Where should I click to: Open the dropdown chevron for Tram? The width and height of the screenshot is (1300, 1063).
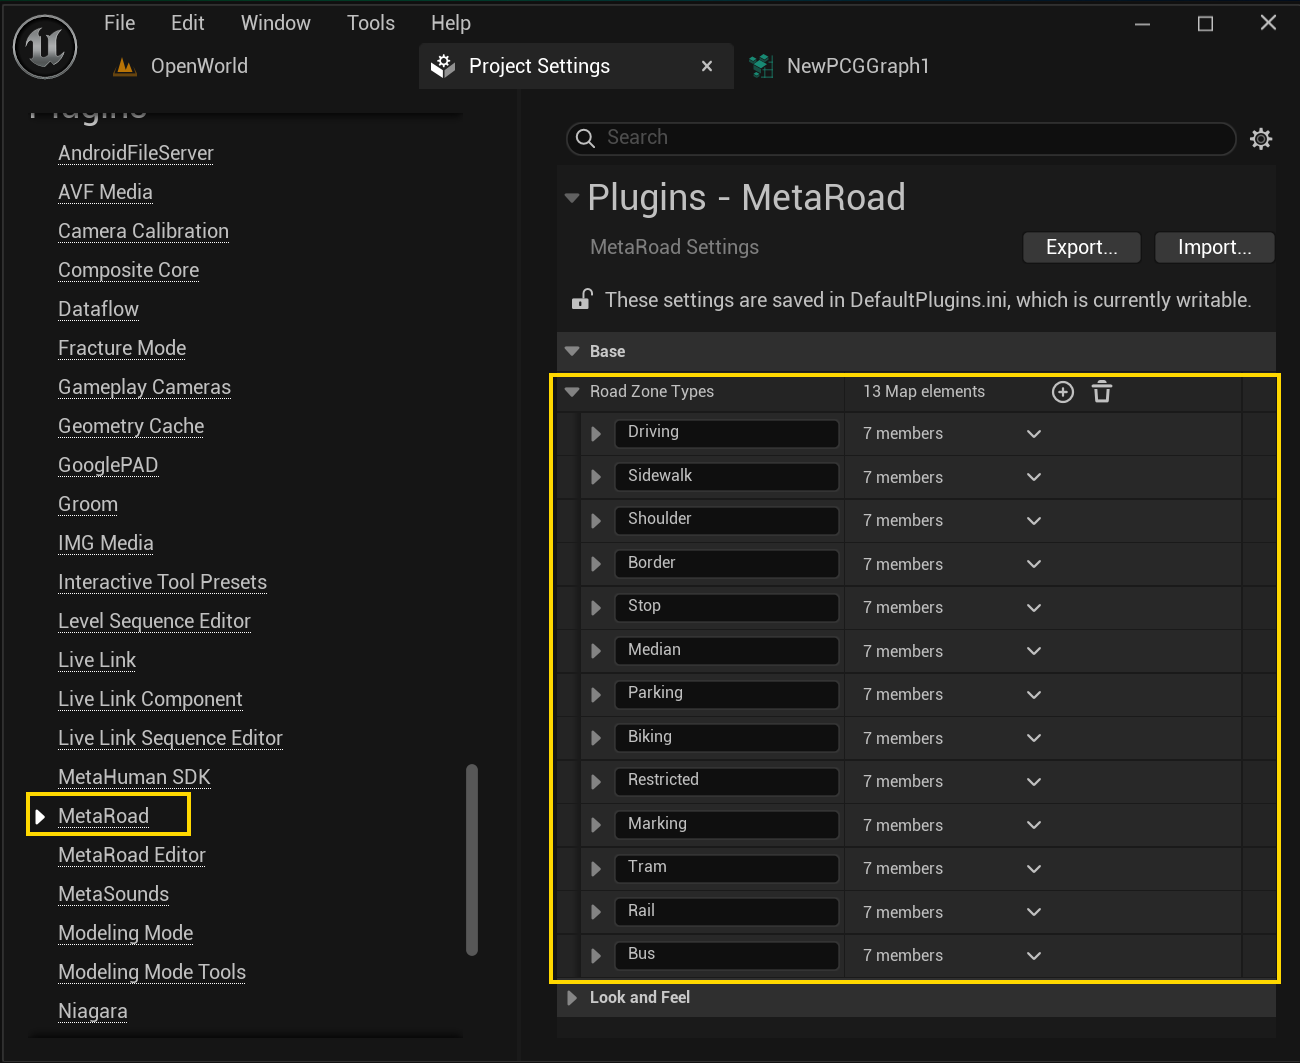1034,869
